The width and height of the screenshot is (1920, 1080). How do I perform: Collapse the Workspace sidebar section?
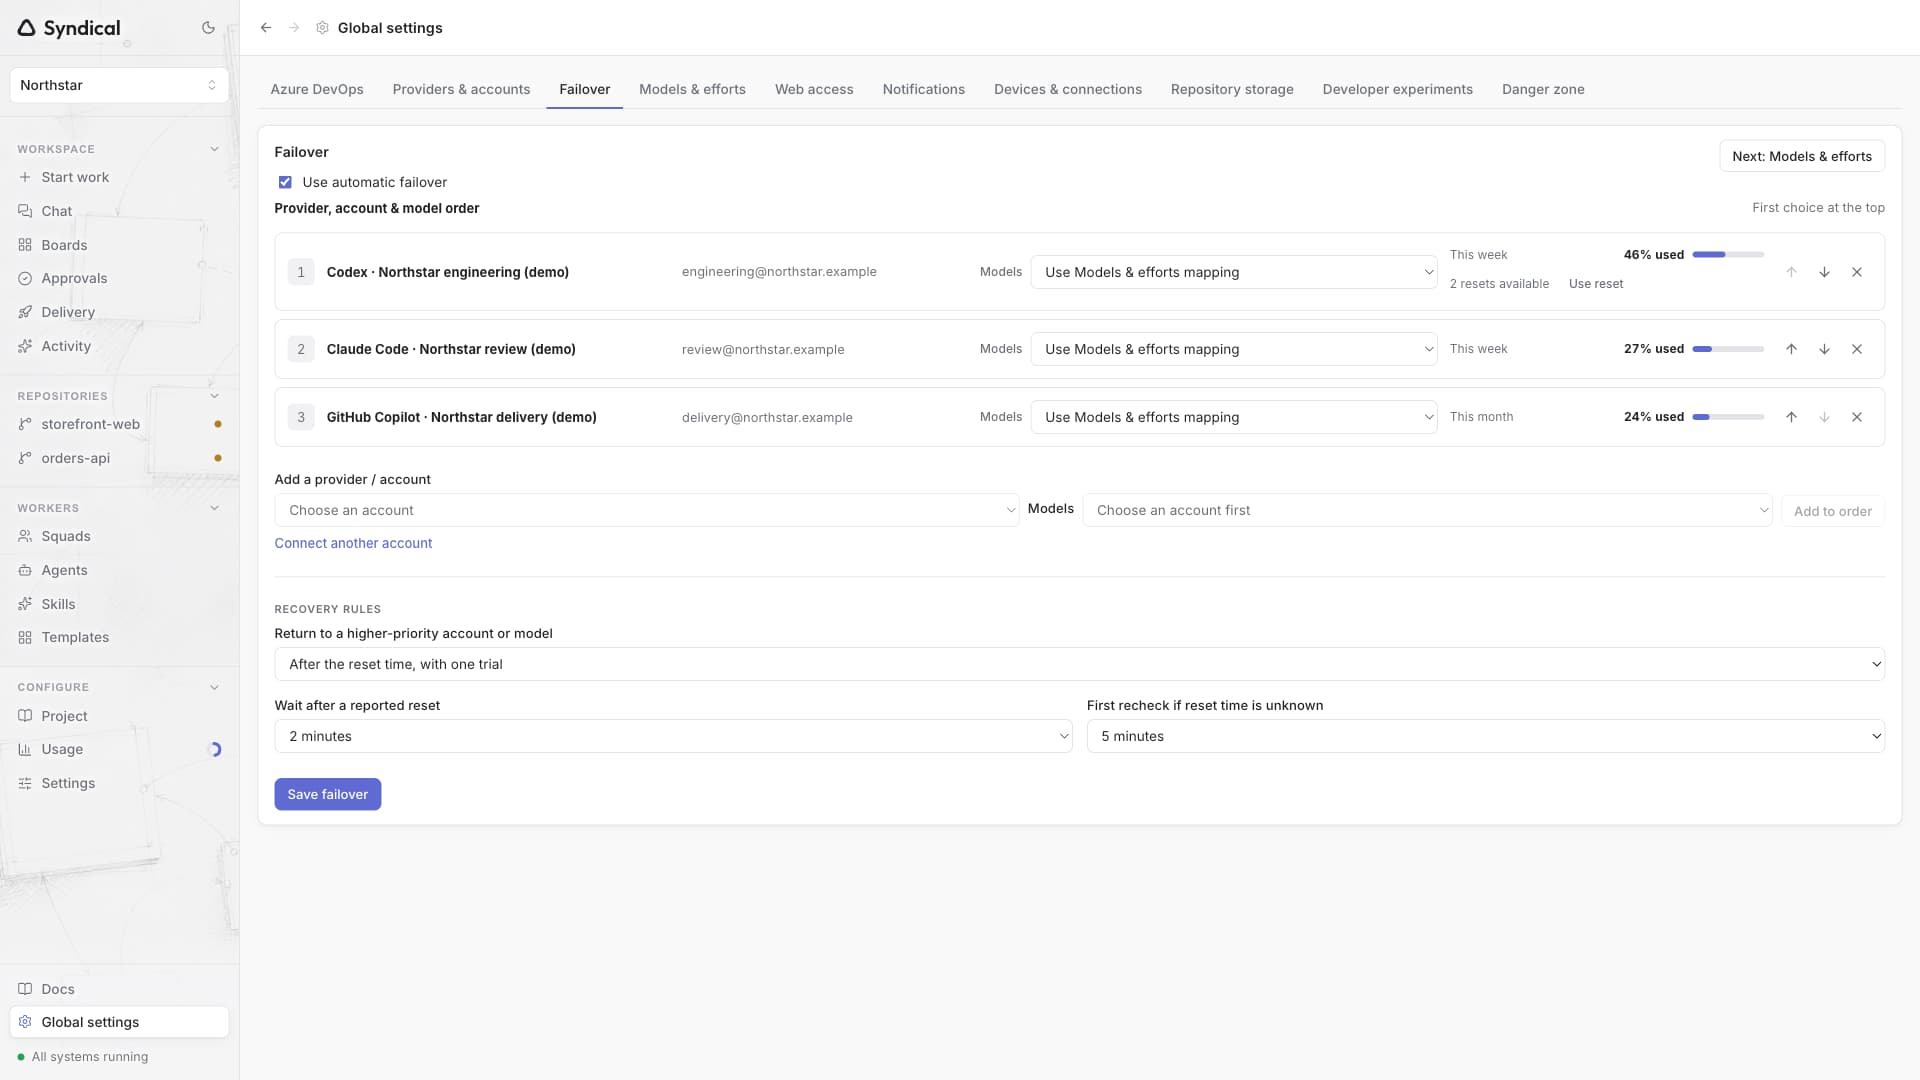[x=214, y=149]
